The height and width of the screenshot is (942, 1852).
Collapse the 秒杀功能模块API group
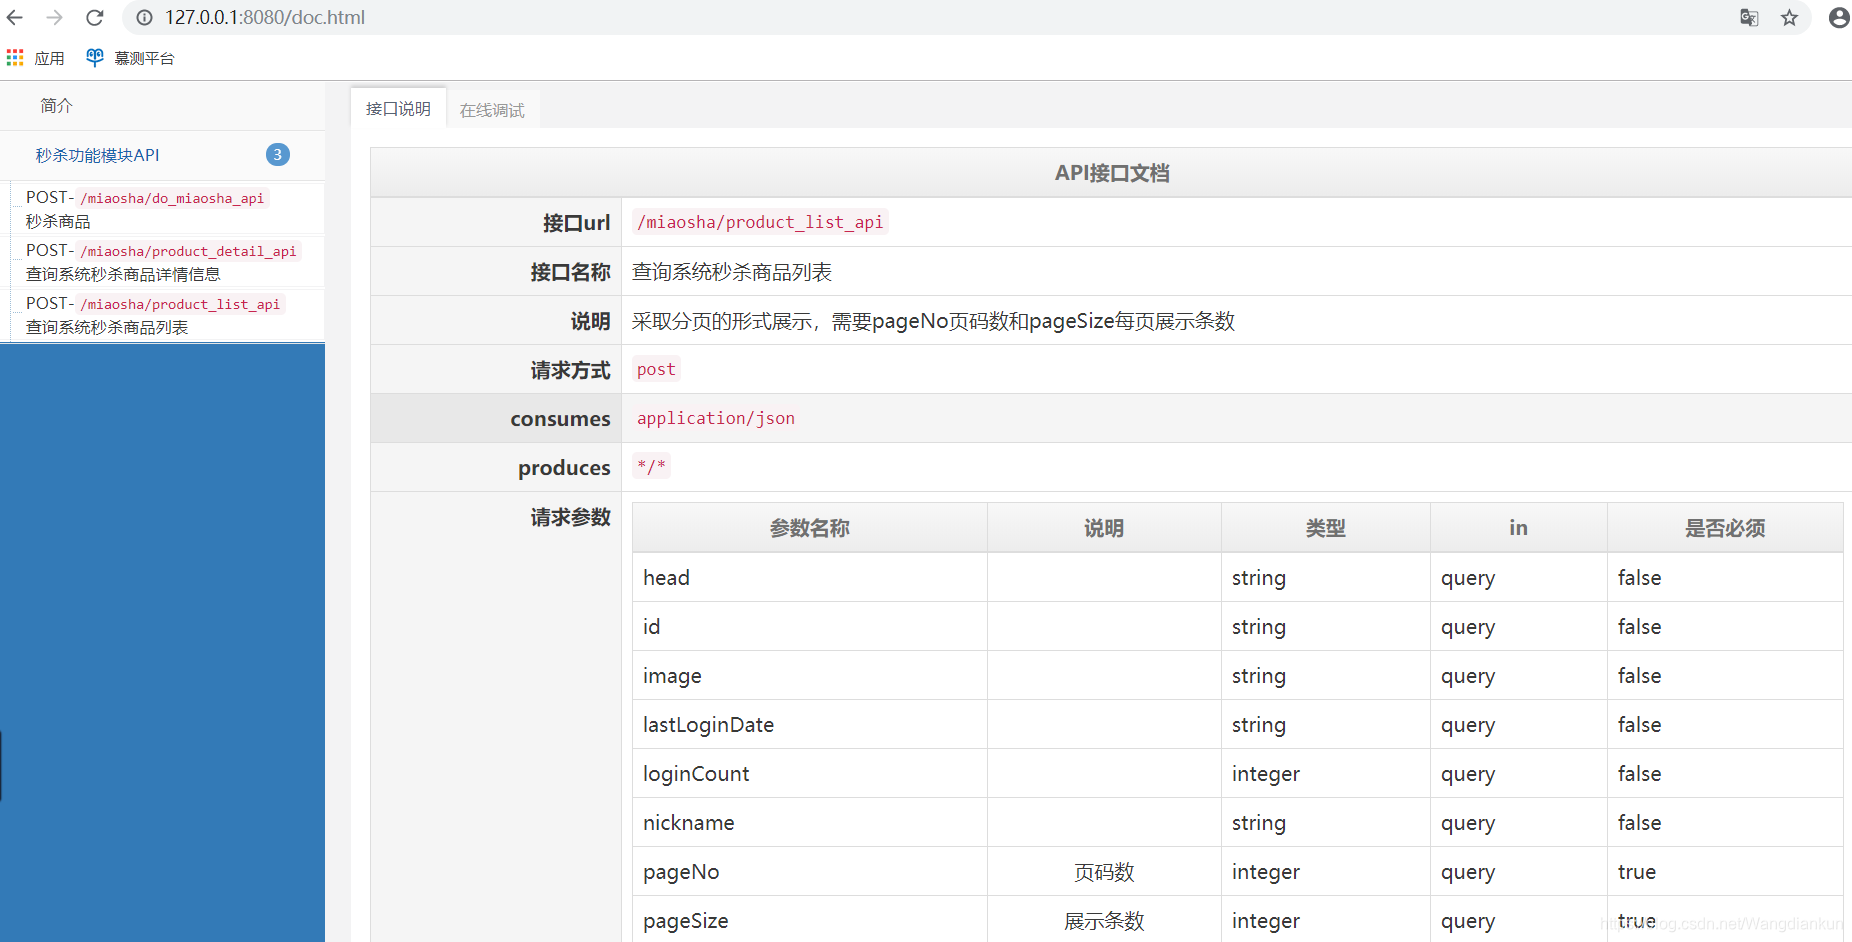[162, 155]
